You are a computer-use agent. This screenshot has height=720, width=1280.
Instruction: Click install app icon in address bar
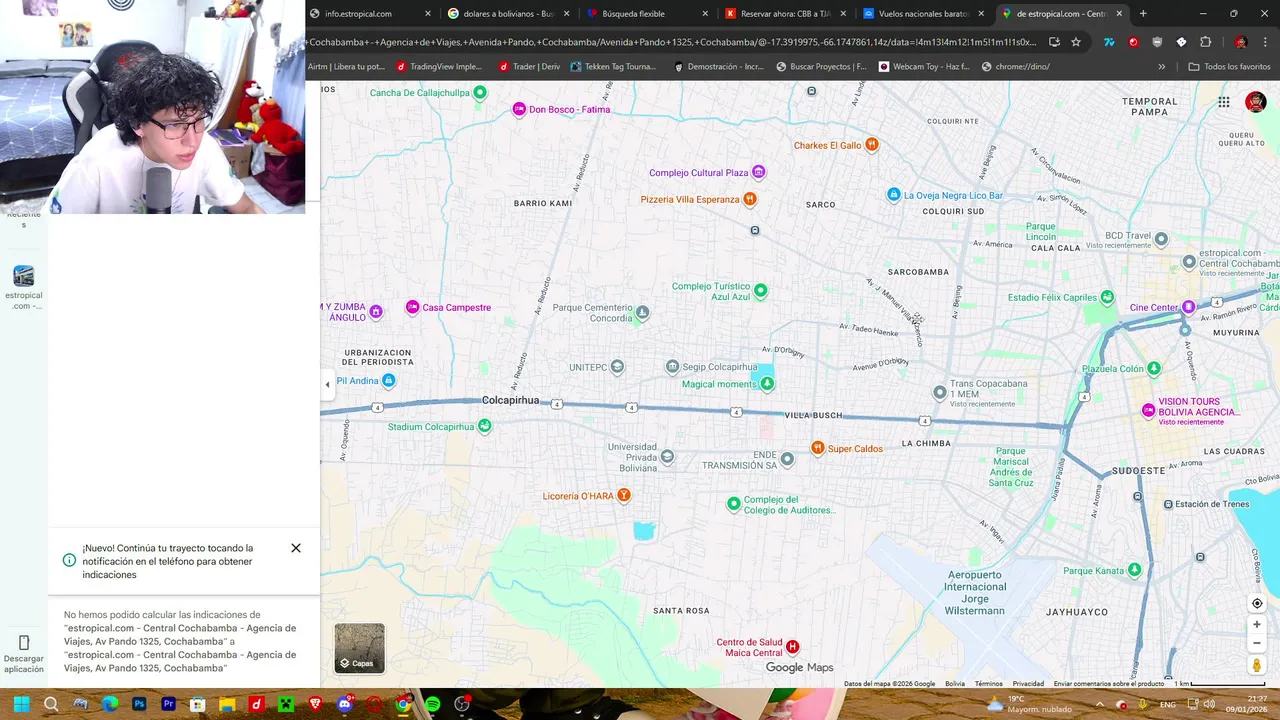(x=1054, y=42)
